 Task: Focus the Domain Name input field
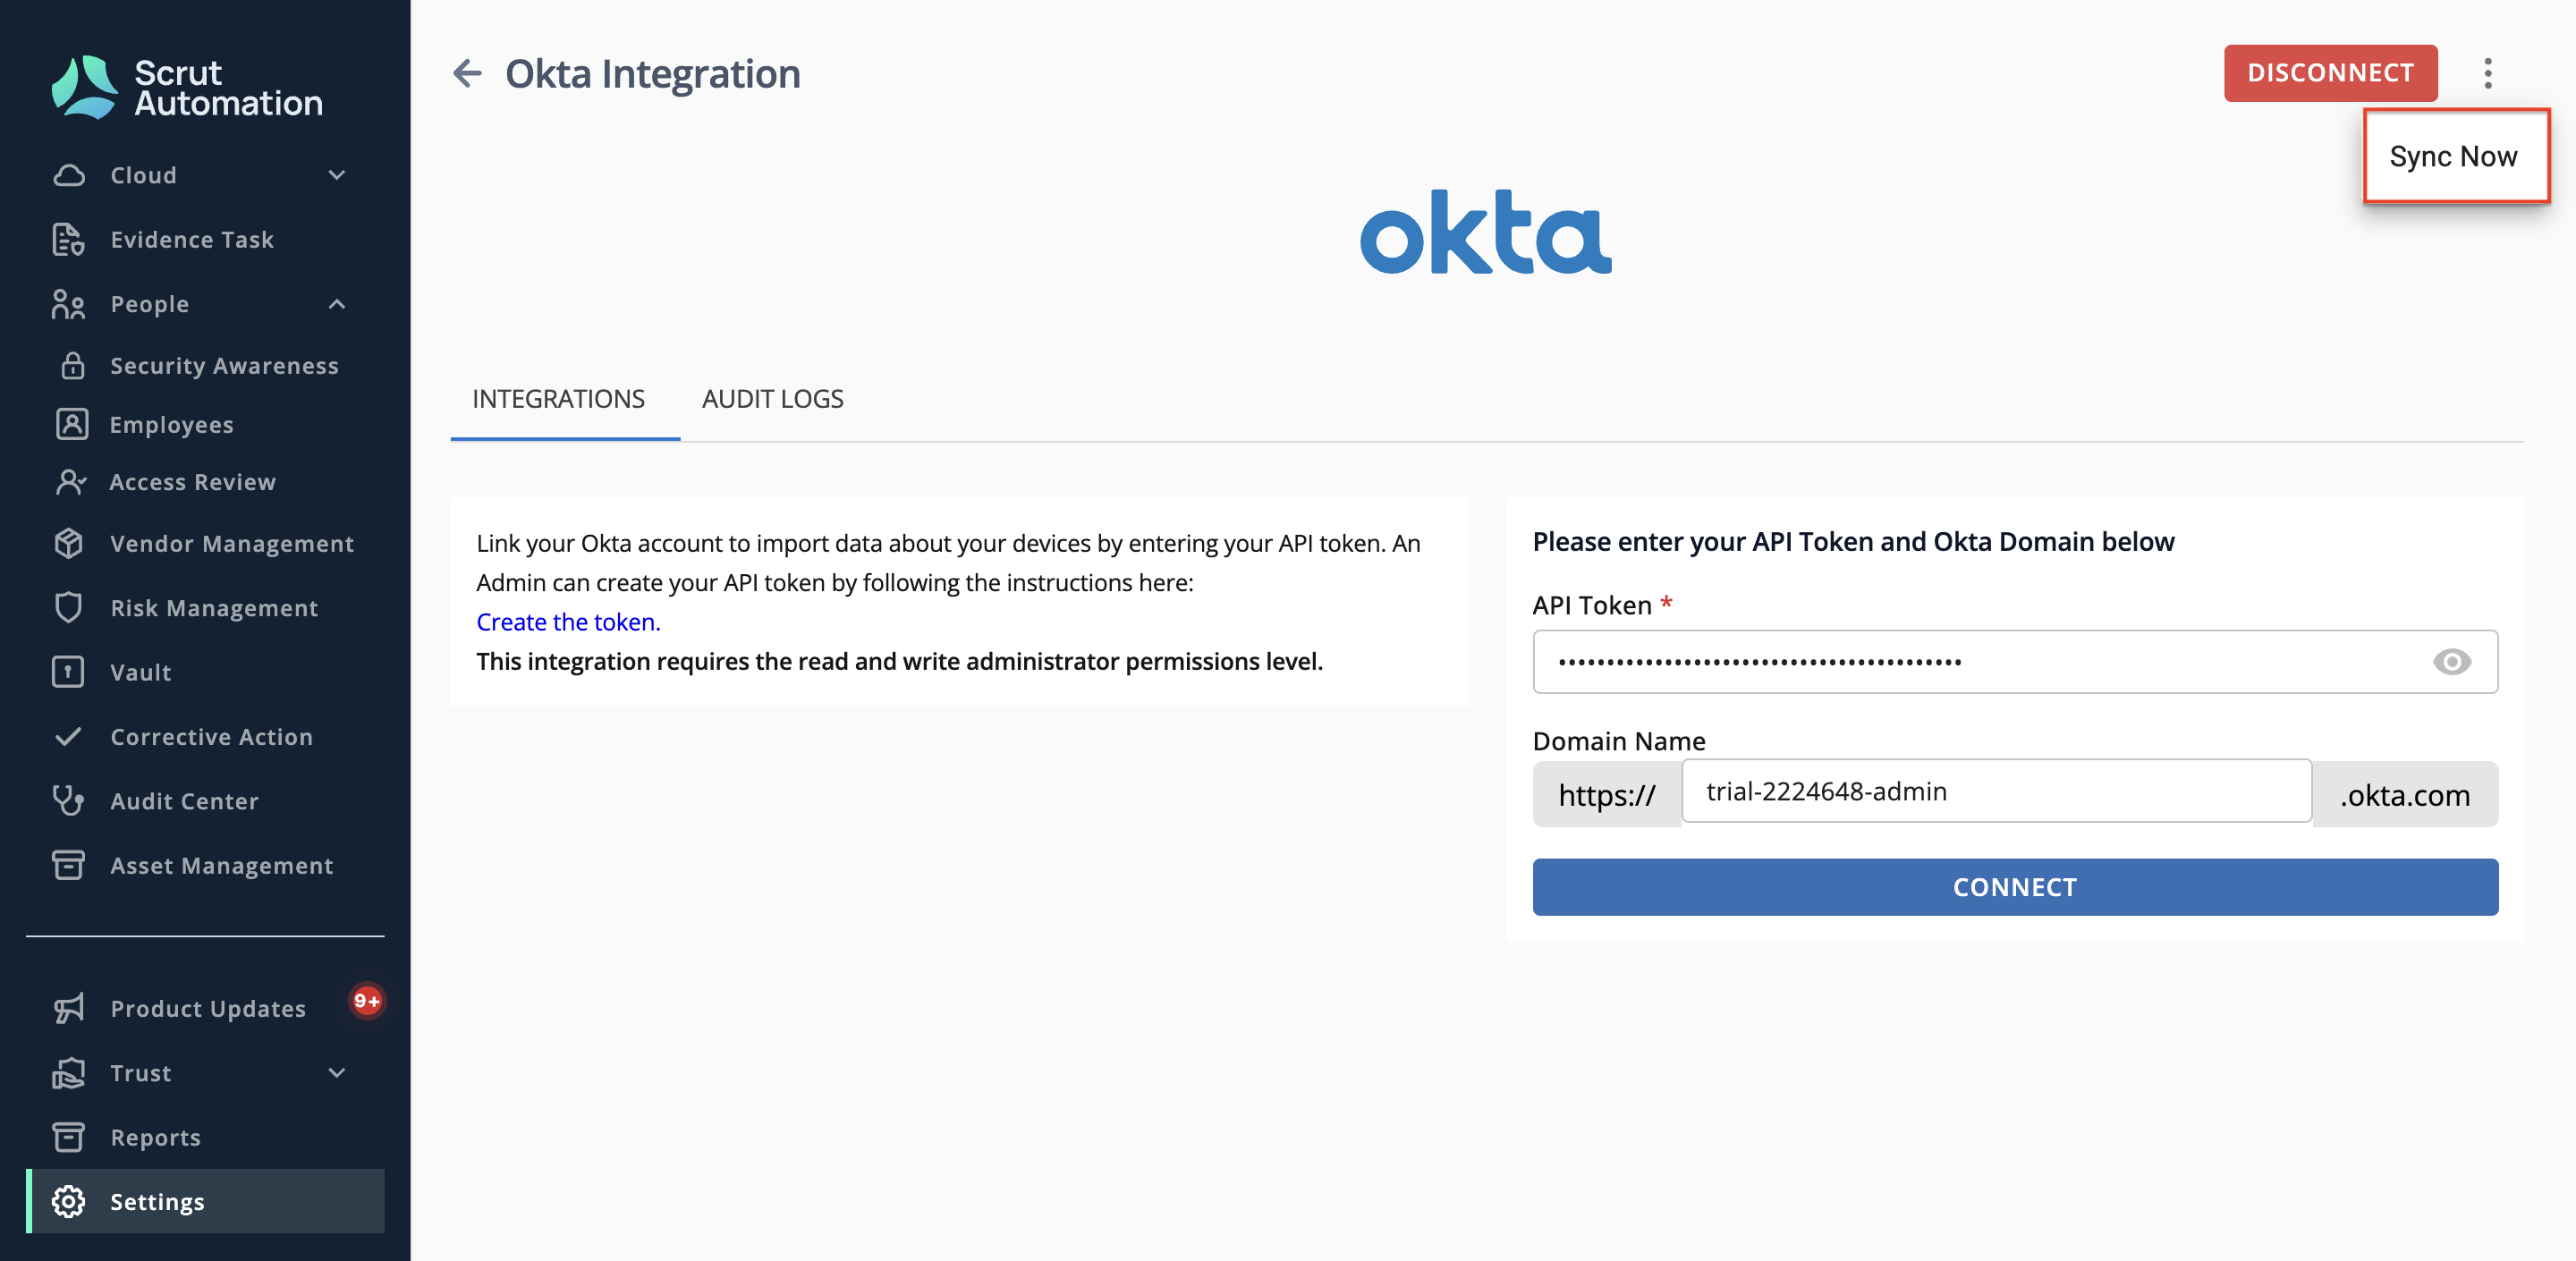pos(1997,791)
